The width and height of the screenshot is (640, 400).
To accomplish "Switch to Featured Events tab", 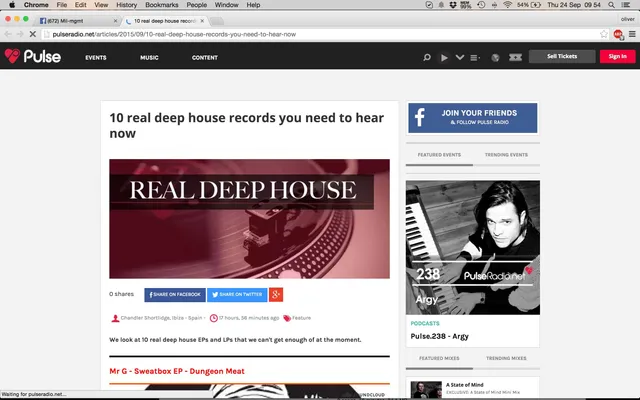I will (439, 155).
